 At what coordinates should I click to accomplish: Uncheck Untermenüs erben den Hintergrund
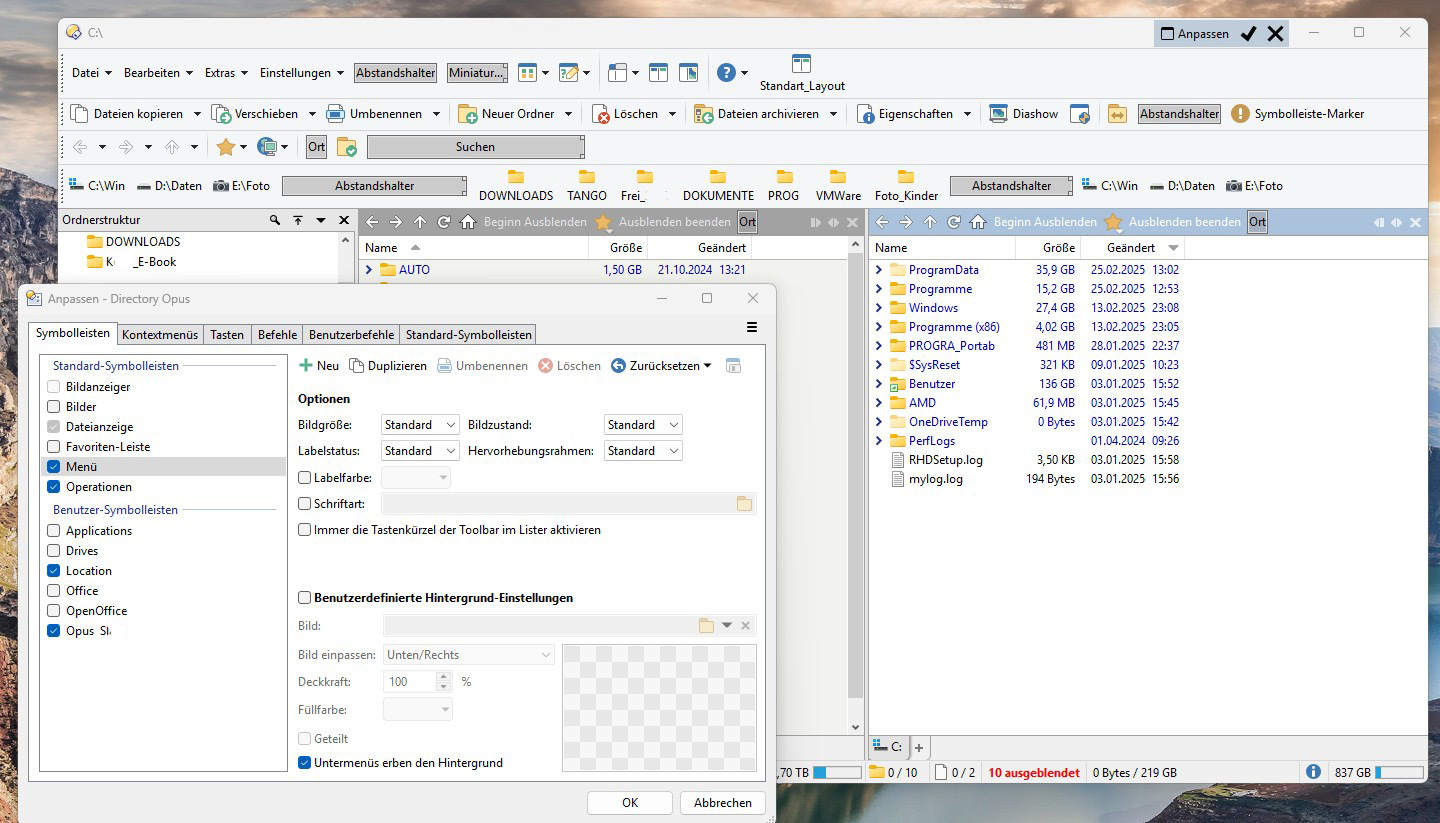pos(305,763)
